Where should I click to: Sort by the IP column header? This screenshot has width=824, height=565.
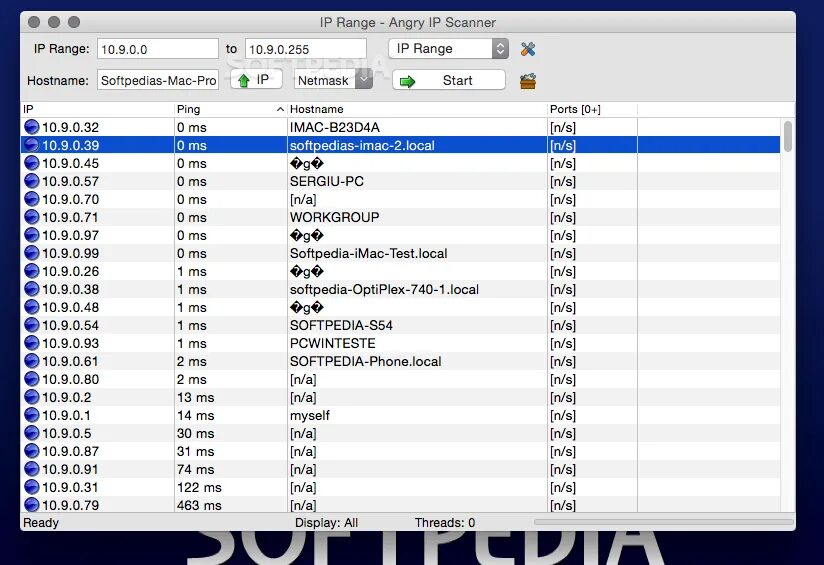(x=97, y=109)
